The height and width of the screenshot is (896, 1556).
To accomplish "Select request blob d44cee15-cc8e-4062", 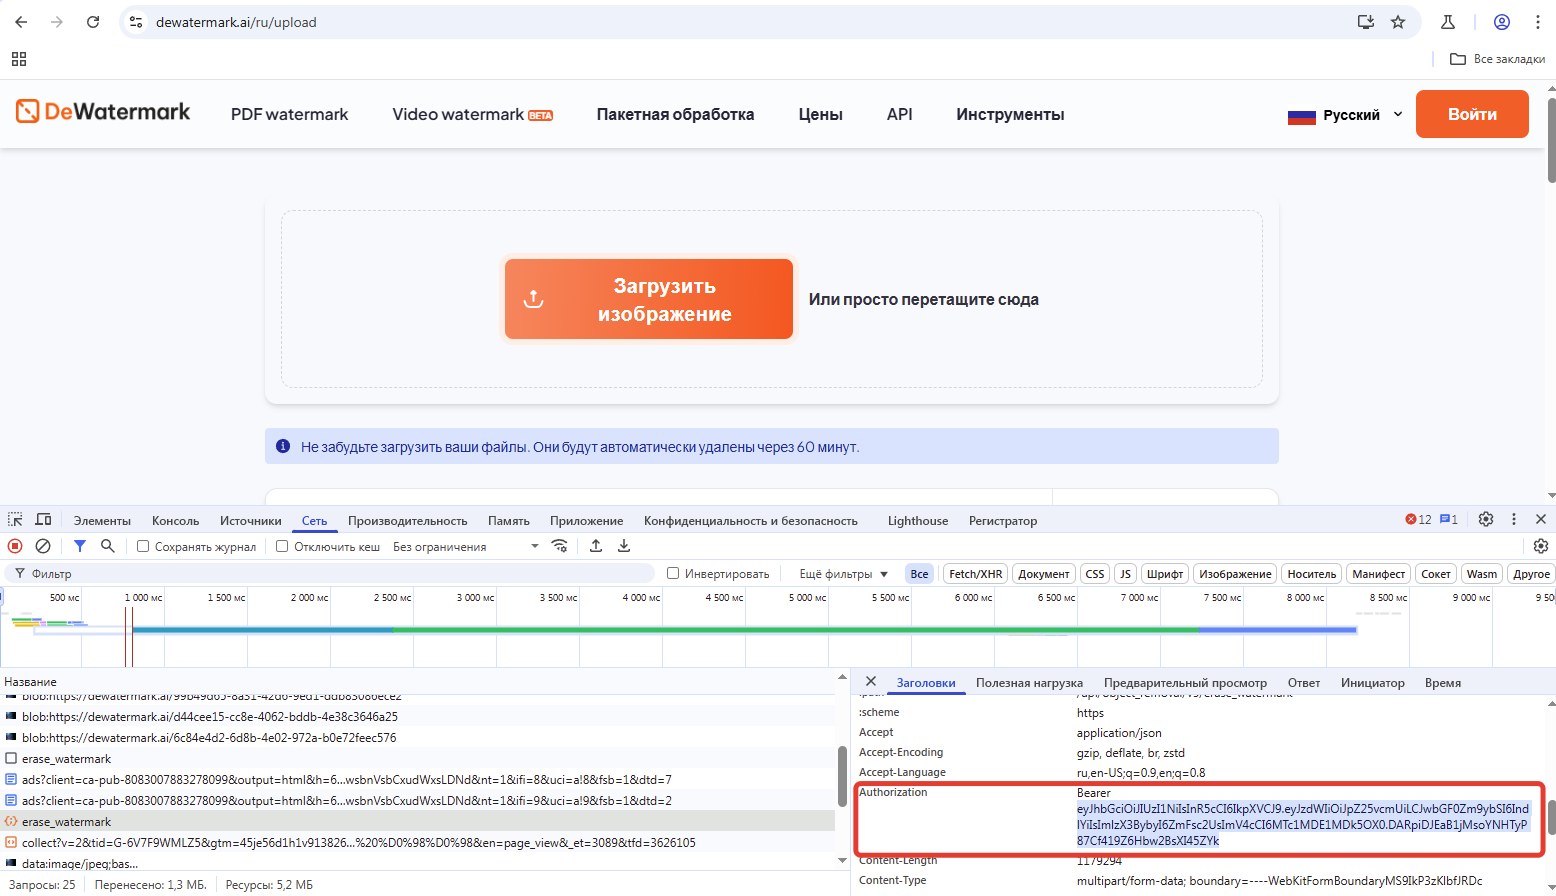I will point(418,717).
